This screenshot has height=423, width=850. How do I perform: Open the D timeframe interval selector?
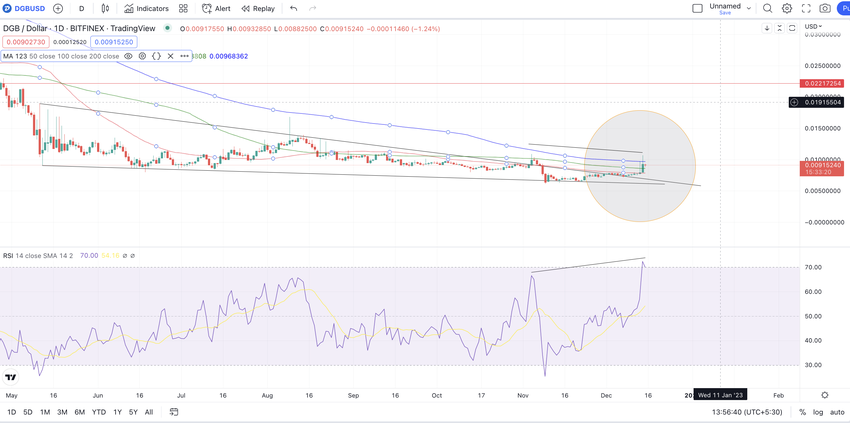coord(81,9)
